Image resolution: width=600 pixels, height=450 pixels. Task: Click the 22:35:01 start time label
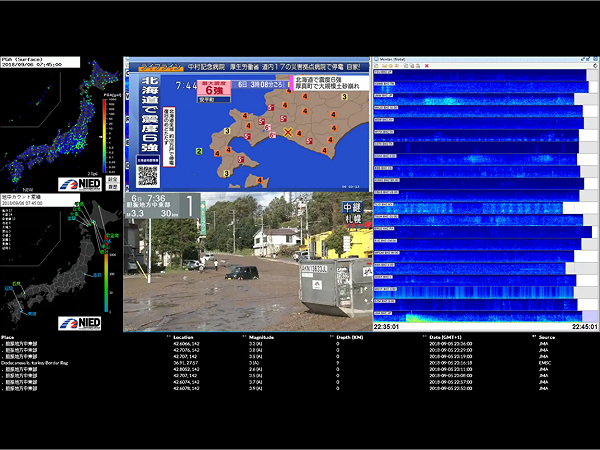click(387, 326)
